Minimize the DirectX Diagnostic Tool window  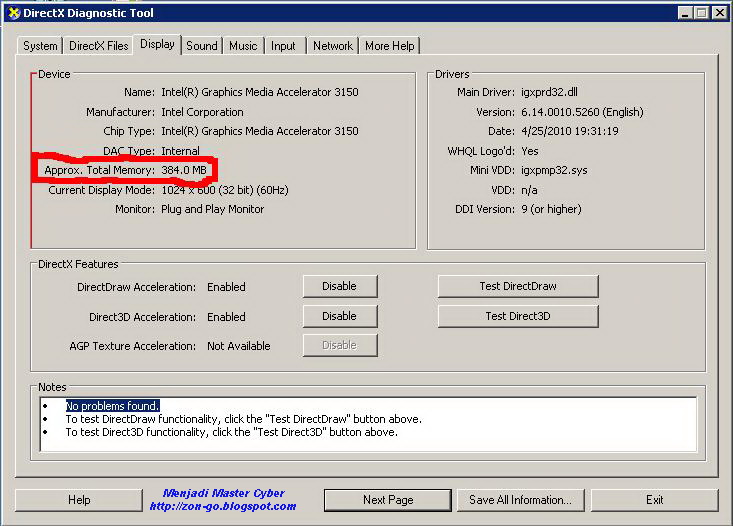[x=685, y=13]
